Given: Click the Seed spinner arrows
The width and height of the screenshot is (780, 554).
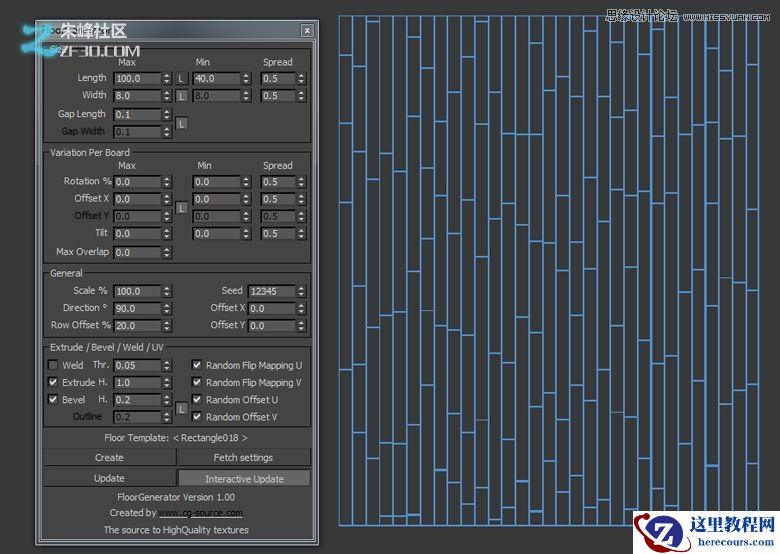Looking at the screenshot, I should [x=301, y=291].
